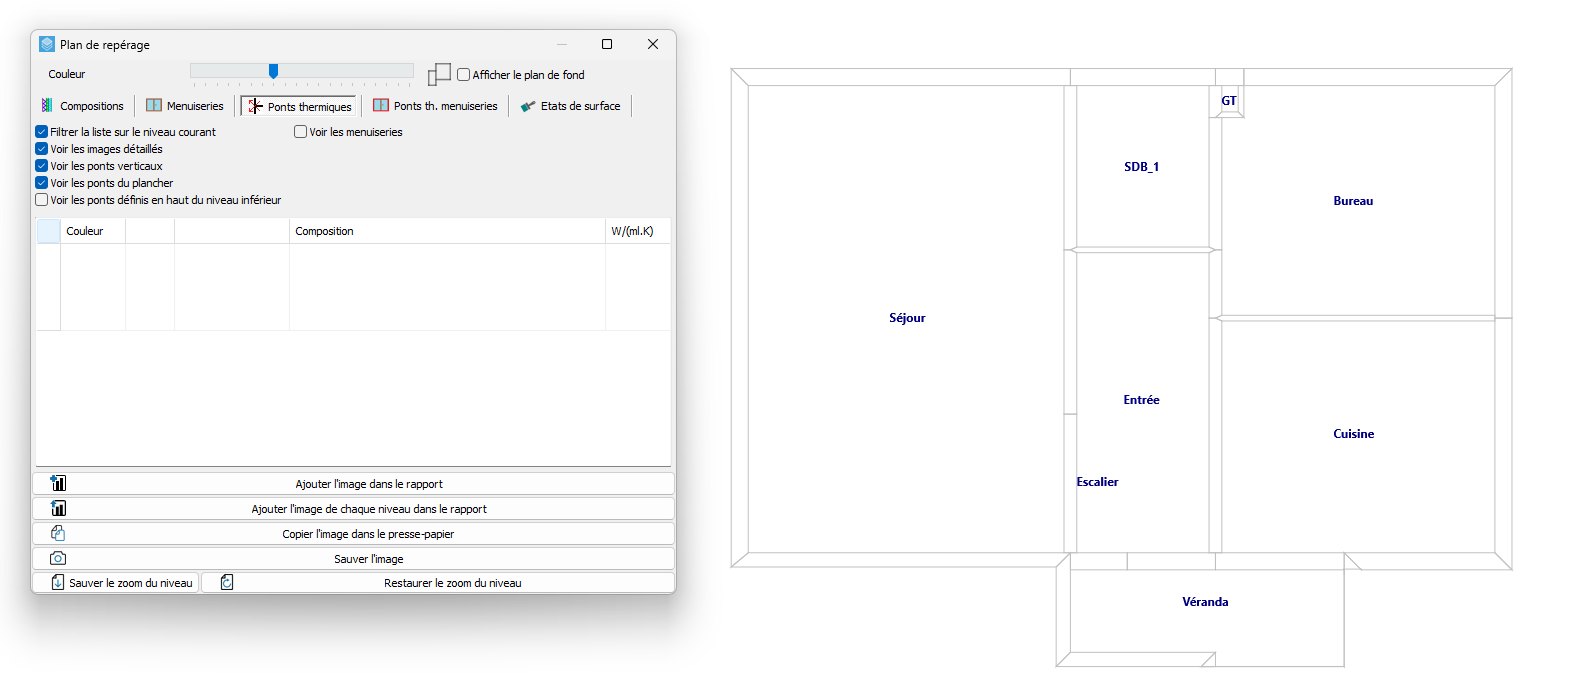Image resolution: width=1576 pixels, height=700 pixels.
Task: Disable Voir les ponts du plancher
Action: click(x=42, y=183)
